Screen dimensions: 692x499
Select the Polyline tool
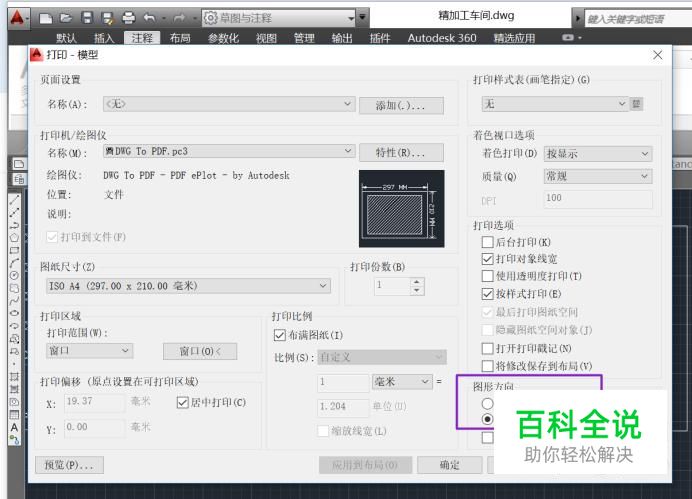pyautogui.click(x=15, y=225)
